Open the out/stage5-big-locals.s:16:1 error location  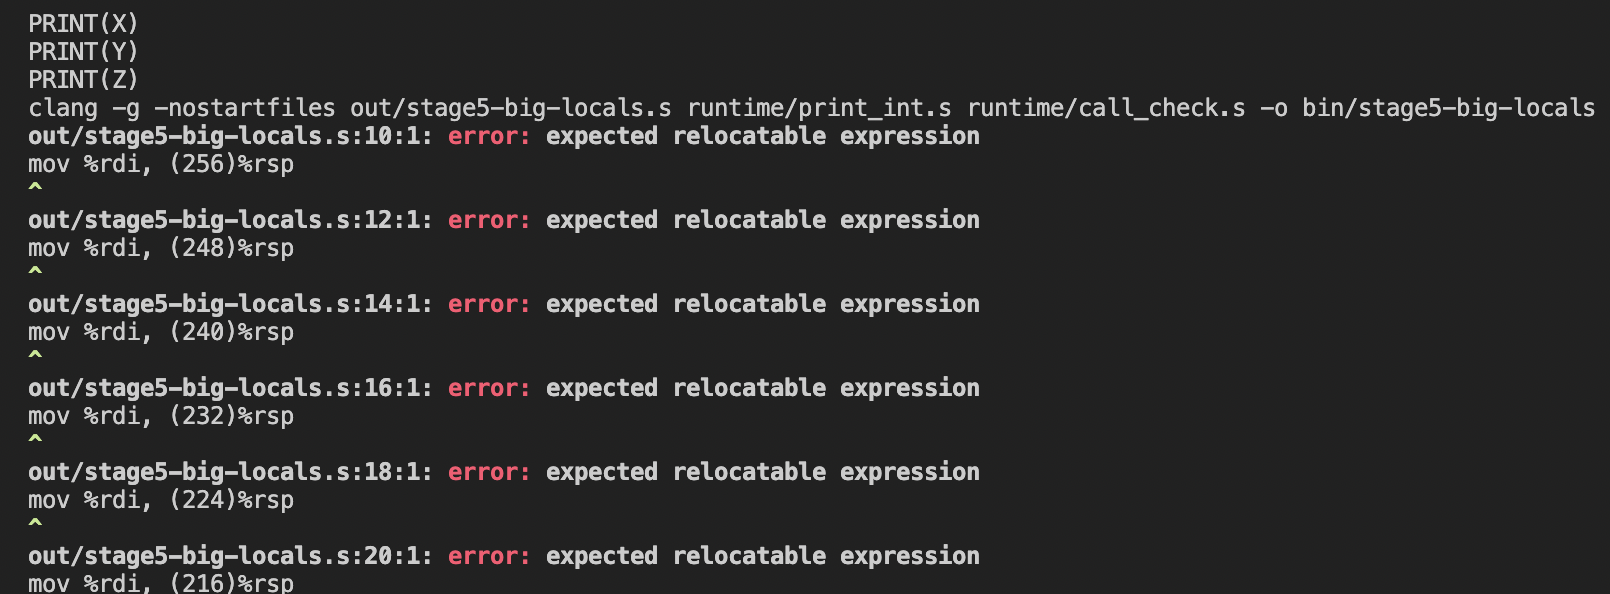click(230, 388)
